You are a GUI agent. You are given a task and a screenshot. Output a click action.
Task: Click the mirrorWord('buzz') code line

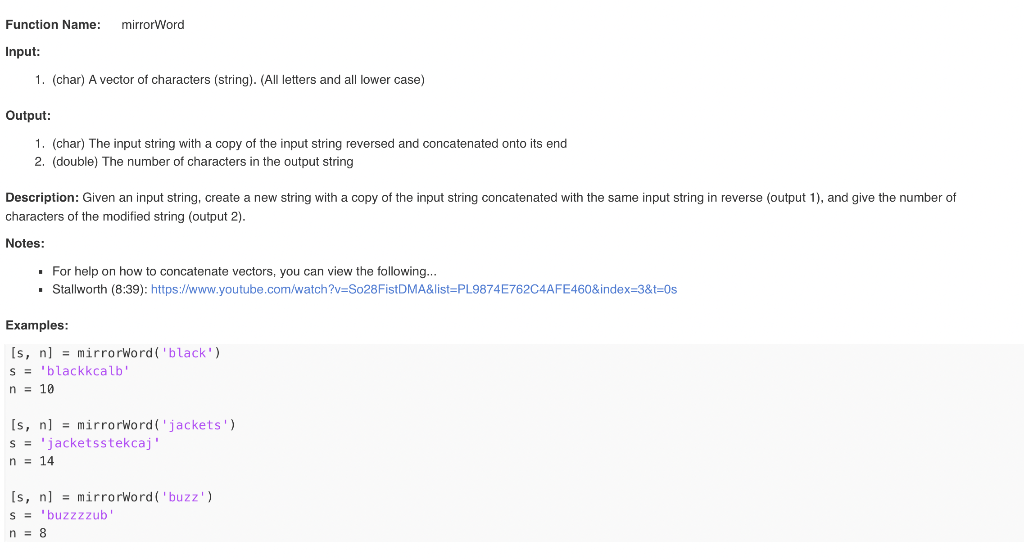111,497
